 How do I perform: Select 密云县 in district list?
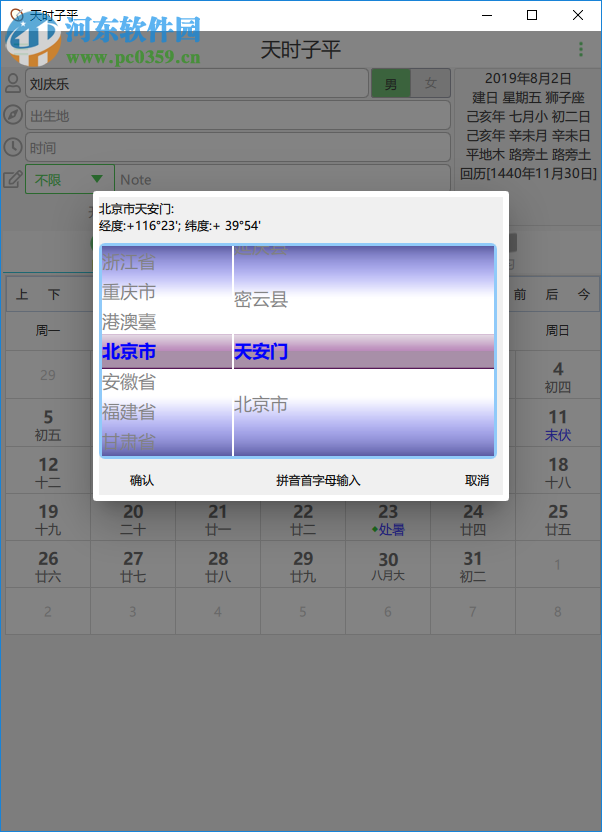tap(364, 299)
